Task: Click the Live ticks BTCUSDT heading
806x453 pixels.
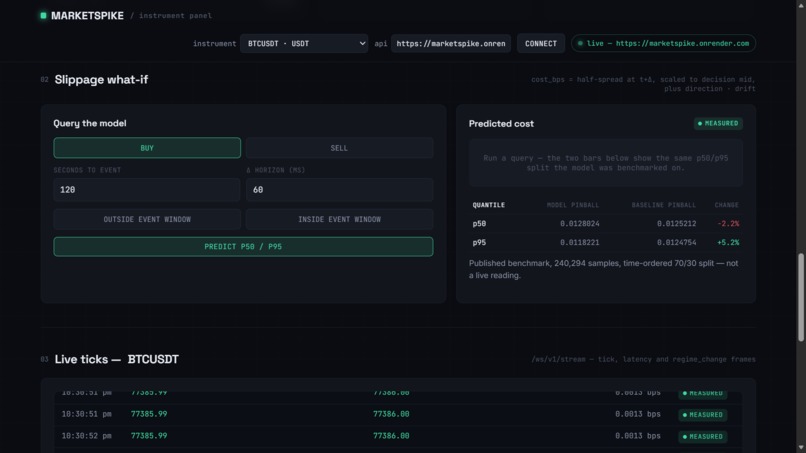Action: (x=117, y=359)
